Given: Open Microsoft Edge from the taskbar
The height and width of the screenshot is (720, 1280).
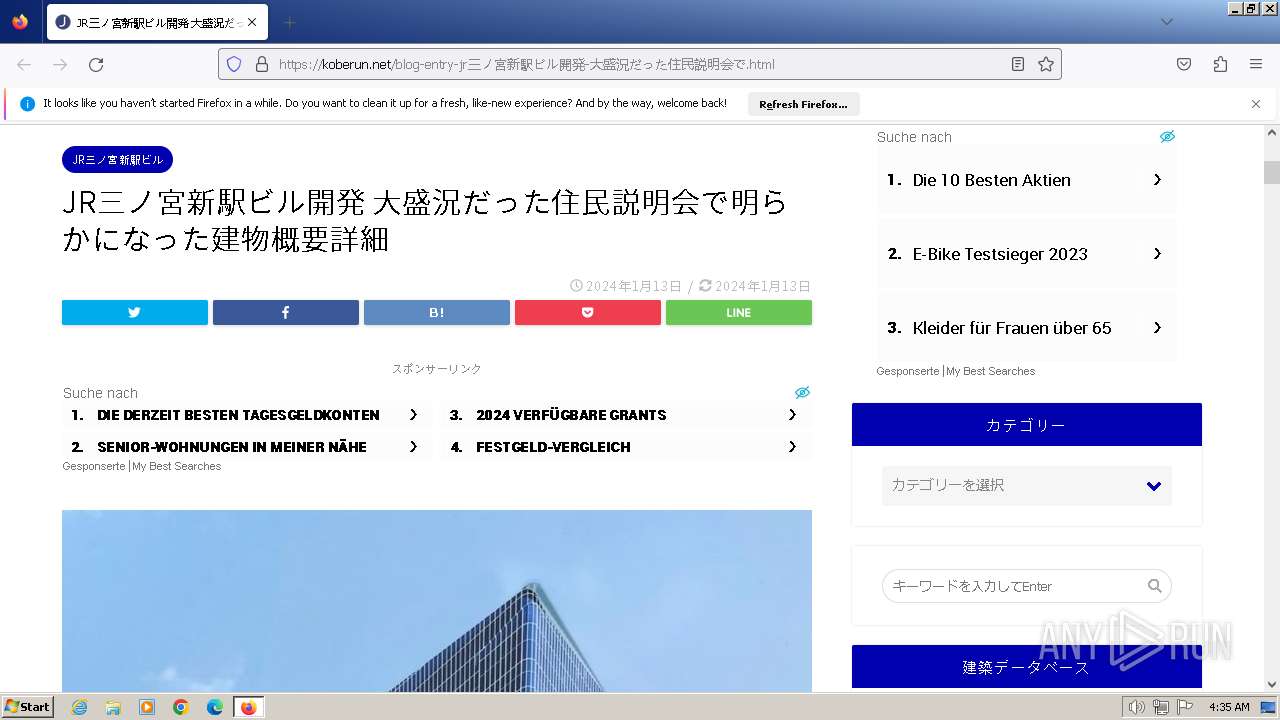Looking at the screenshot, I should coord(215,707).
